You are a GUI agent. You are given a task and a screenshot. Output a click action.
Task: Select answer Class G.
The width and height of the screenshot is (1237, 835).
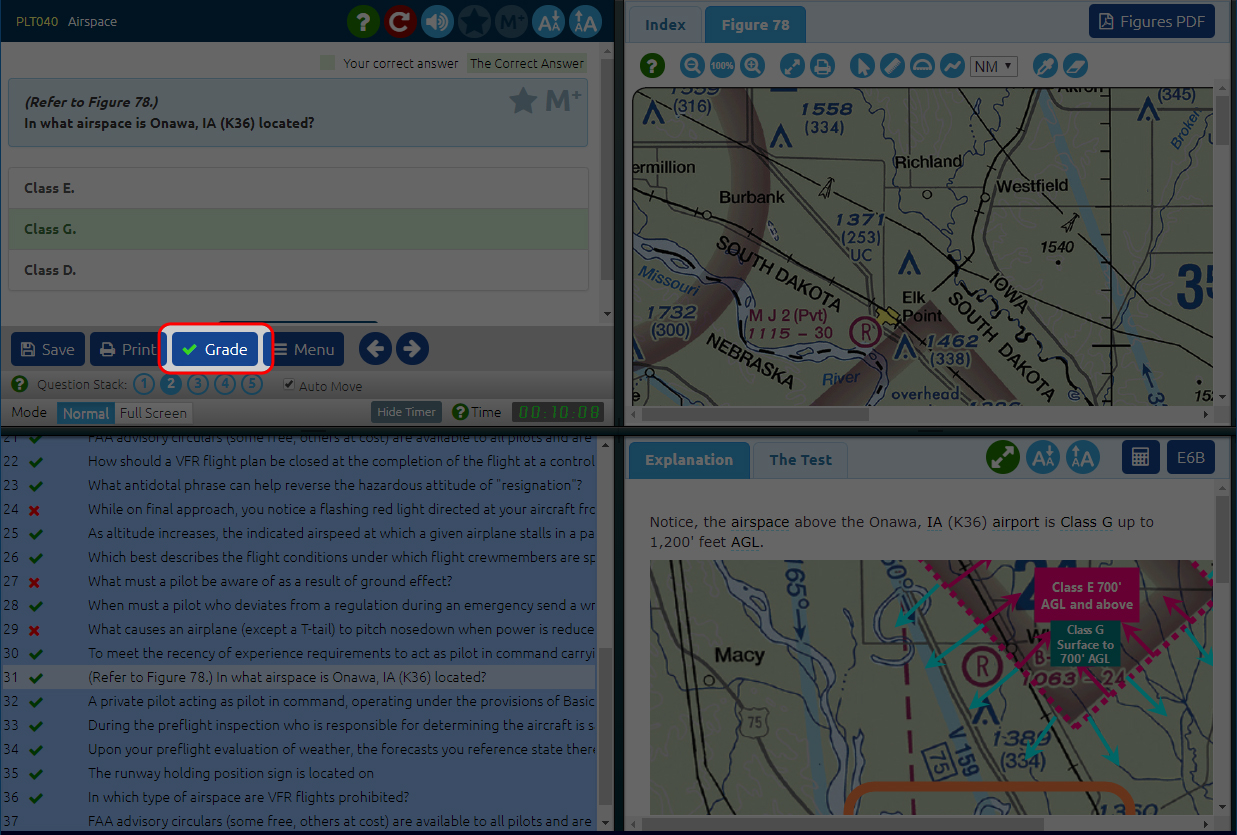click(x=298, y=229)
